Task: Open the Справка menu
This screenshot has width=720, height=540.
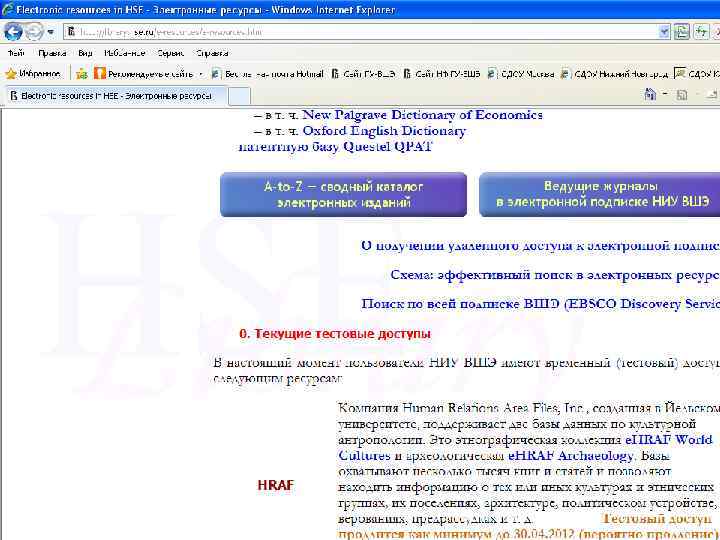Action: point(212,53)
